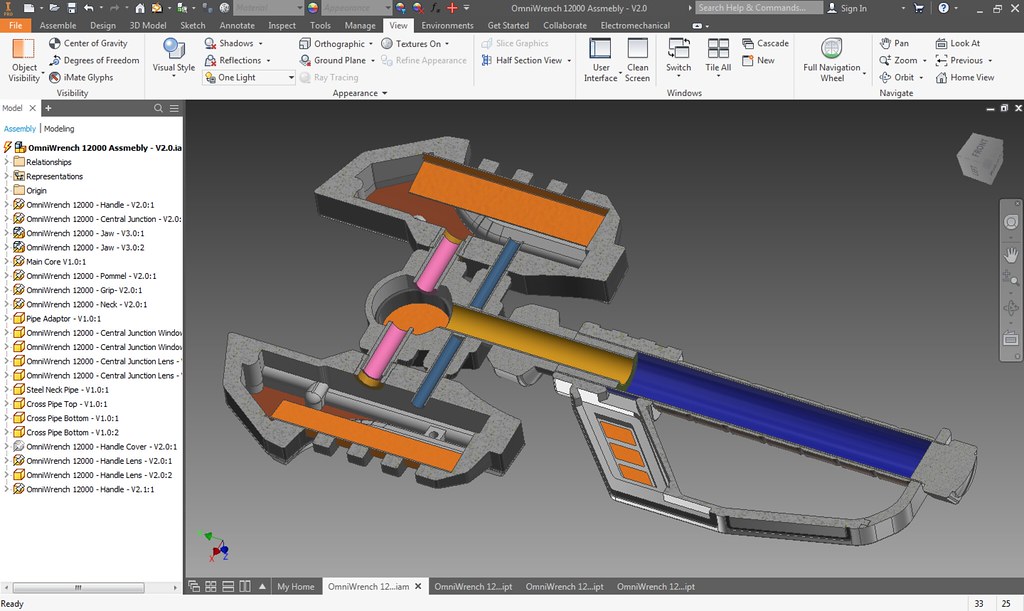Click the model browser horizontal scrollbar
The width and height of the screenshot is (1024, 611).
pyautogui.click(x=78, y=588)
